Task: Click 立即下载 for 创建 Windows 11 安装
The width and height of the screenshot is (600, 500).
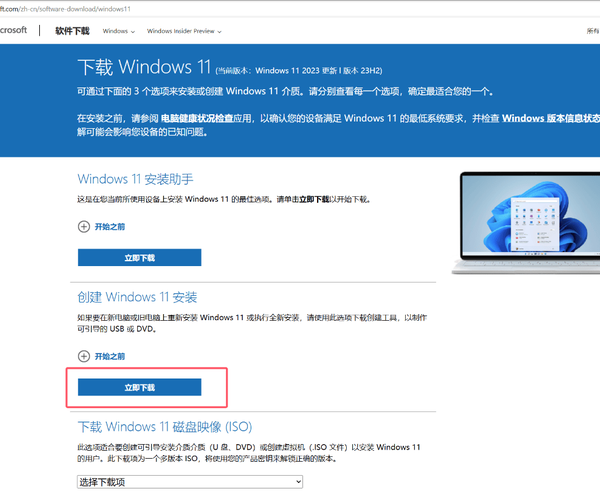Action: pos(139,387)
